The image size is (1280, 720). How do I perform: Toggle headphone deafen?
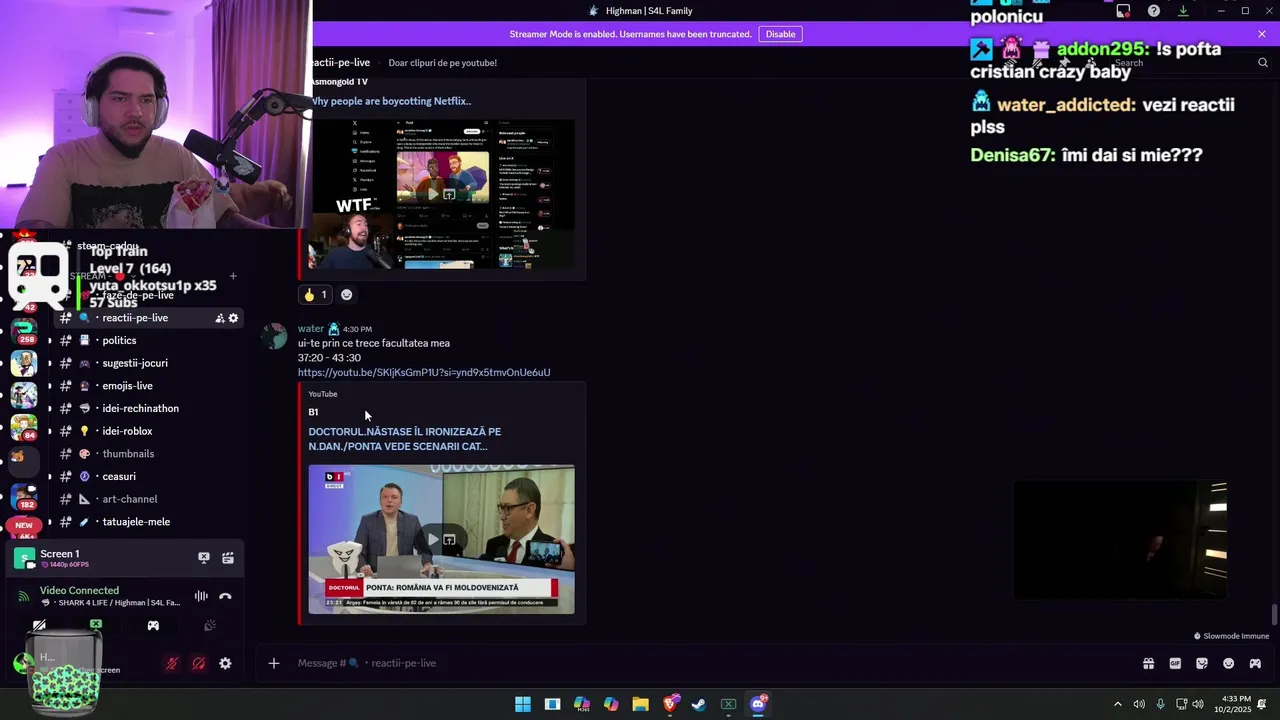coord(198,663)
